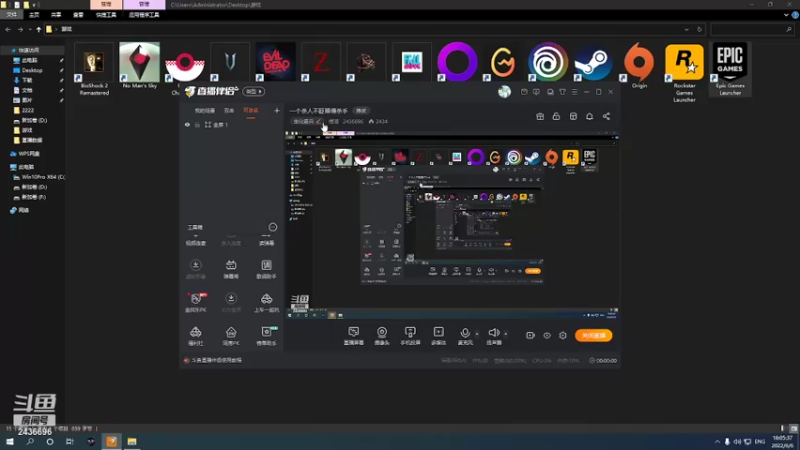
Task: Select the 2222 folder in navigation pane
Action: tap(28, 110)
